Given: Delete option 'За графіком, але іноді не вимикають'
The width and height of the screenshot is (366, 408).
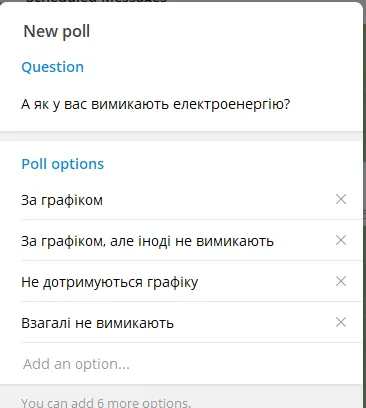Looking at the screenshot, I should pyautogui.click(x=341, y=240).
